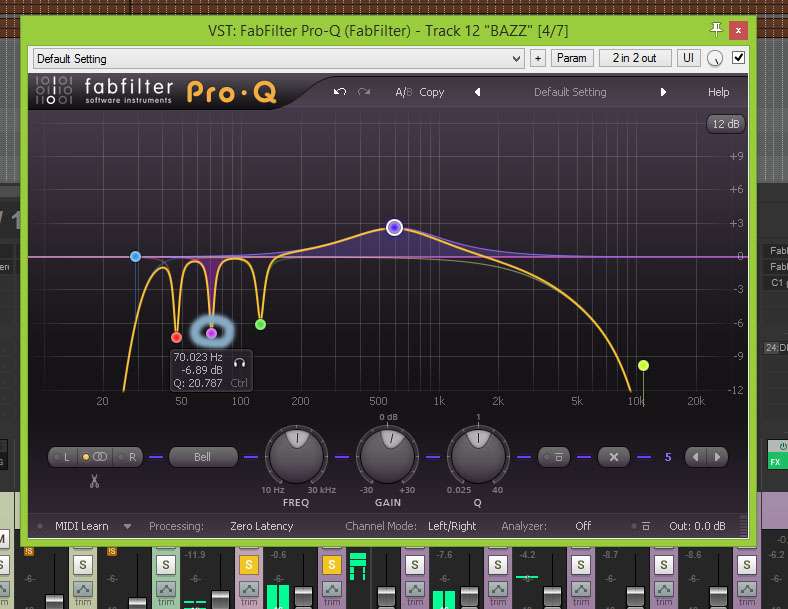Click the envelope icon on the green mixer strip
The height and width of the screenshot is (609, 788).
click(x=165, y=589)
